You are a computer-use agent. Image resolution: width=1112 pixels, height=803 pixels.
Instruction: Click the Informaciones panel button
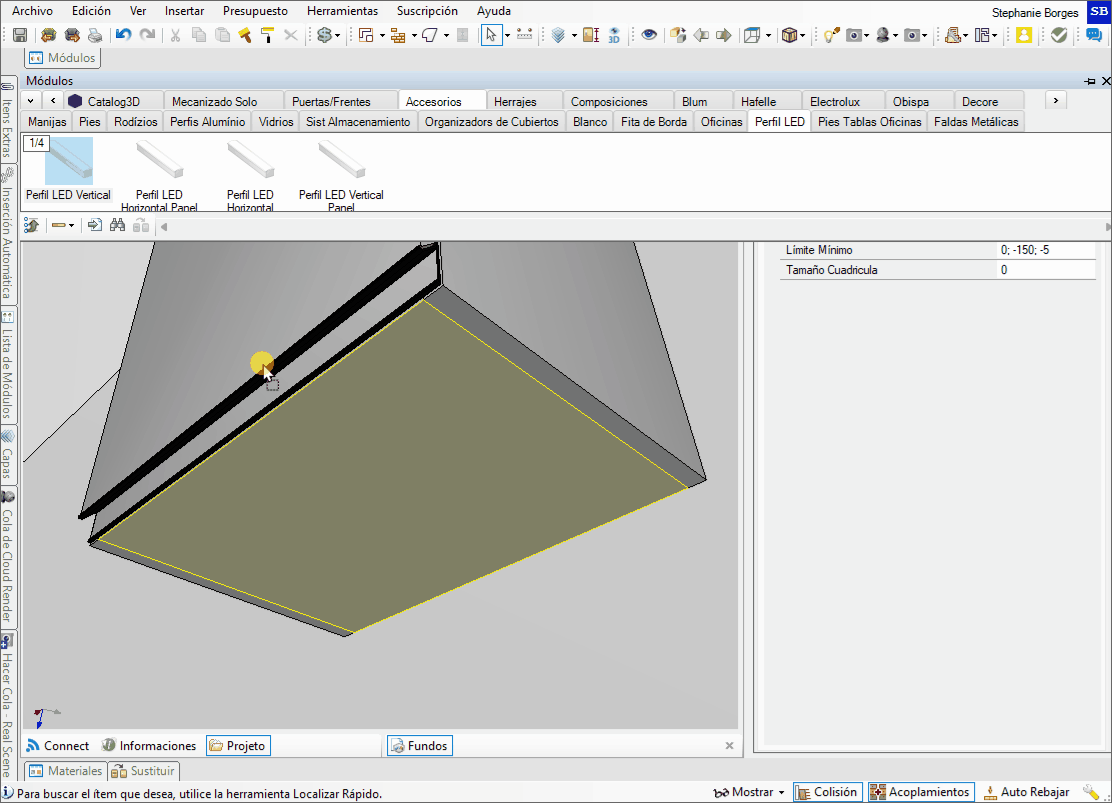(x=148, y=746)
